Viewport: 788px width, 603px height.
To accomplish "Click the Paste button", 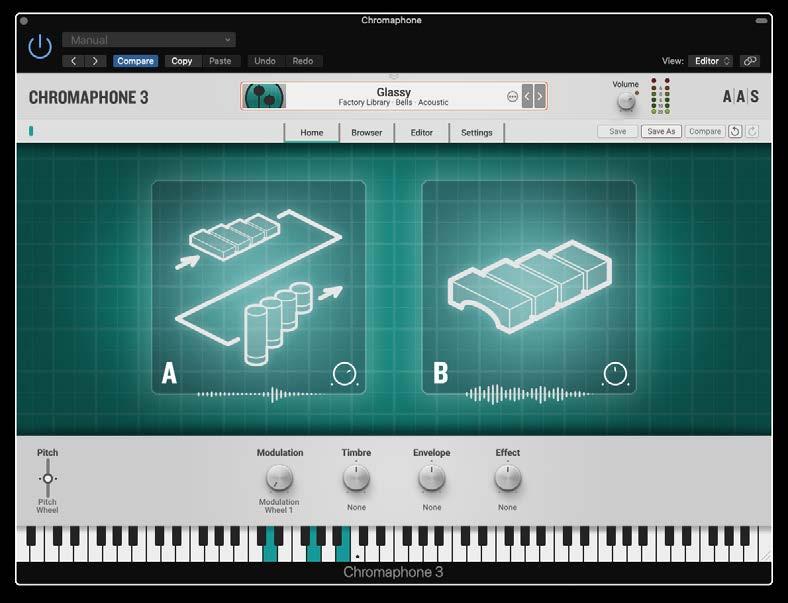I will (x=220, y=61).
